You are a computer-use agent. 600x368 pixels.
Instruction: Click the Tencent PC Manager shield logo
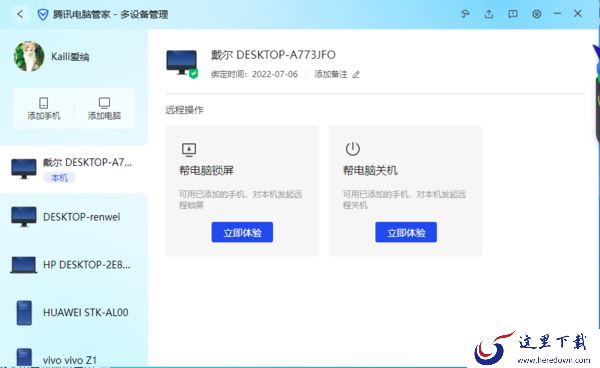[42, 15]
